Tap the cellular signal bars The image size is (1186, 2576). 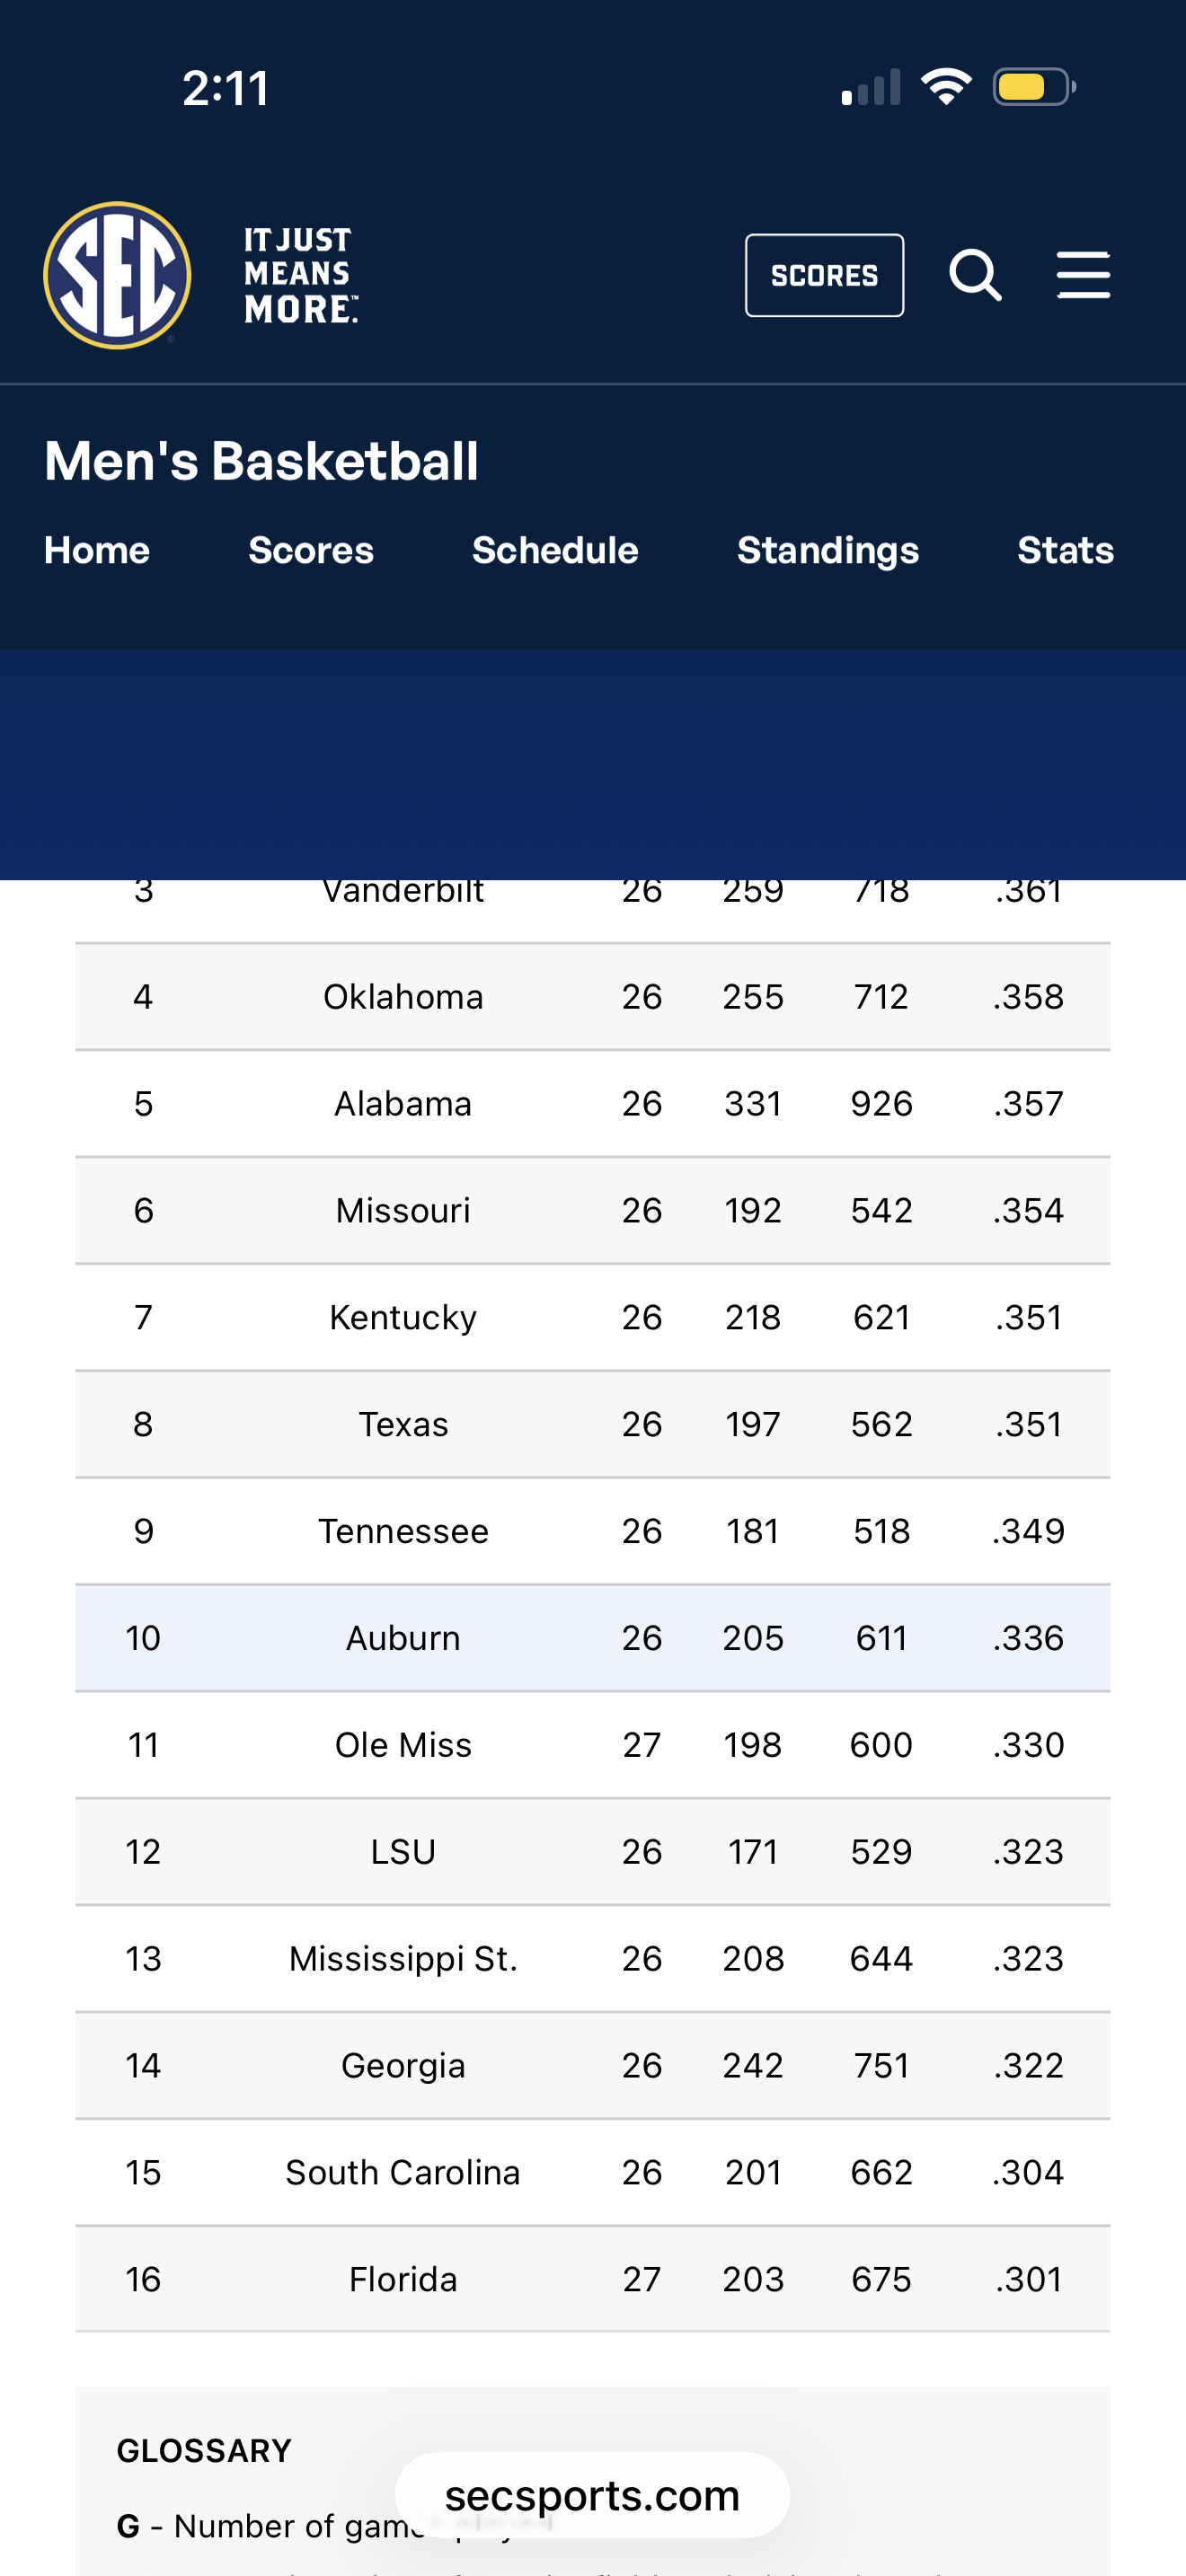[871, 87]
